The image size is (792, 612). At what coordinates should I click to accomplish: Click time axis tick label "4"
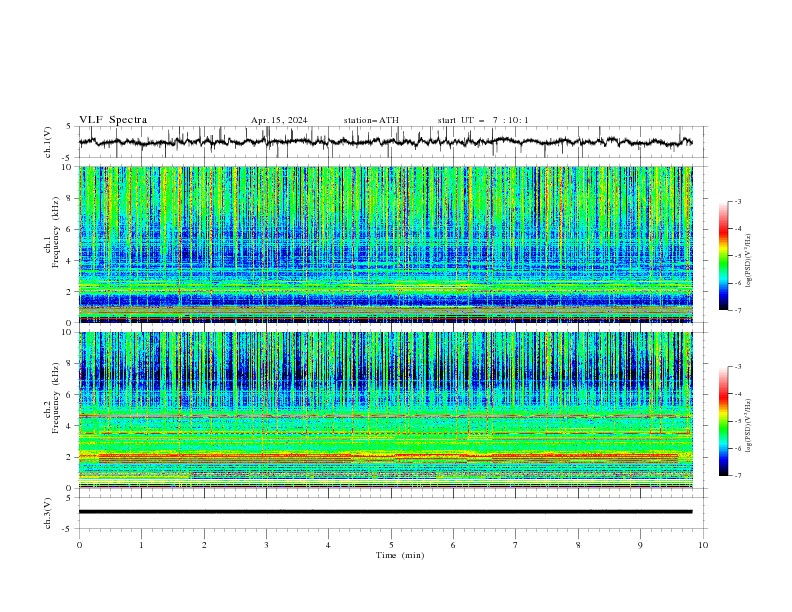point(329,545)
